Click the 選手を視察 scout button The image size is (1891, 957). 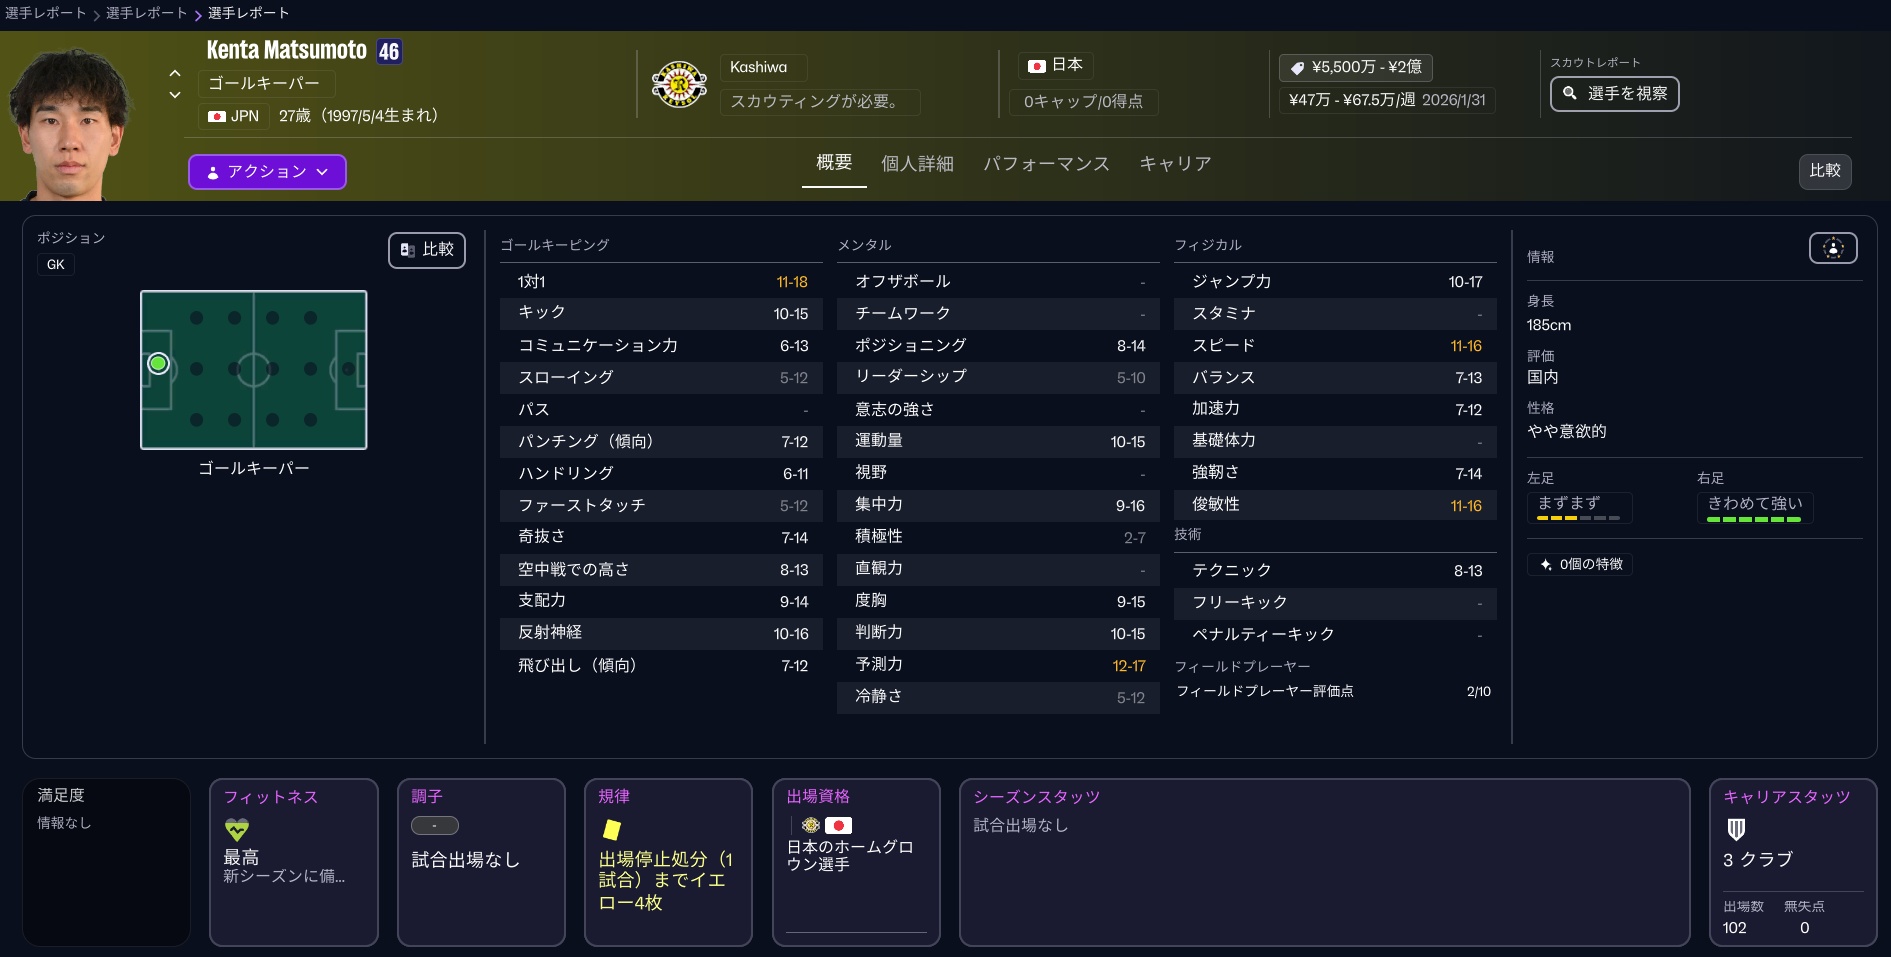1614,94
